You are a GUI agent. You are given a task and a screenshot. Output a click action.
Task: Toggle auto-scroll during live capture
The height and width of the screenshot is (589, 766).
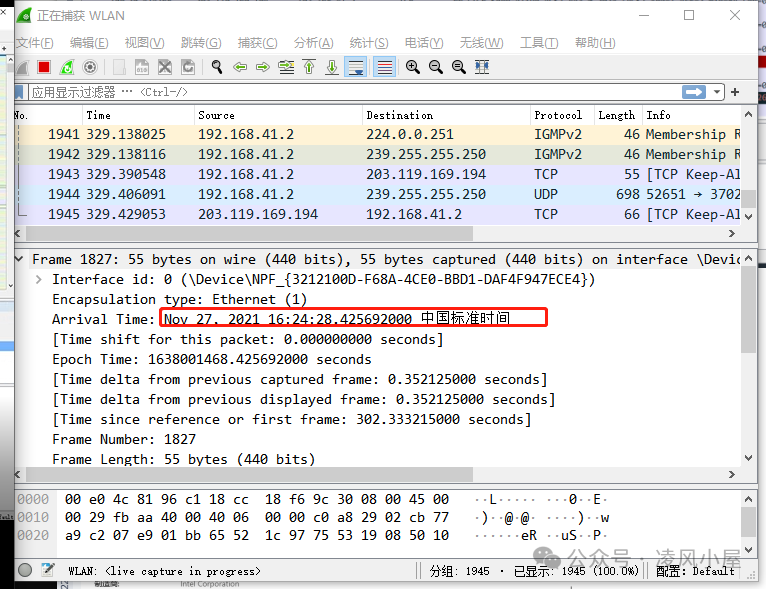click(x=356, y=67)
